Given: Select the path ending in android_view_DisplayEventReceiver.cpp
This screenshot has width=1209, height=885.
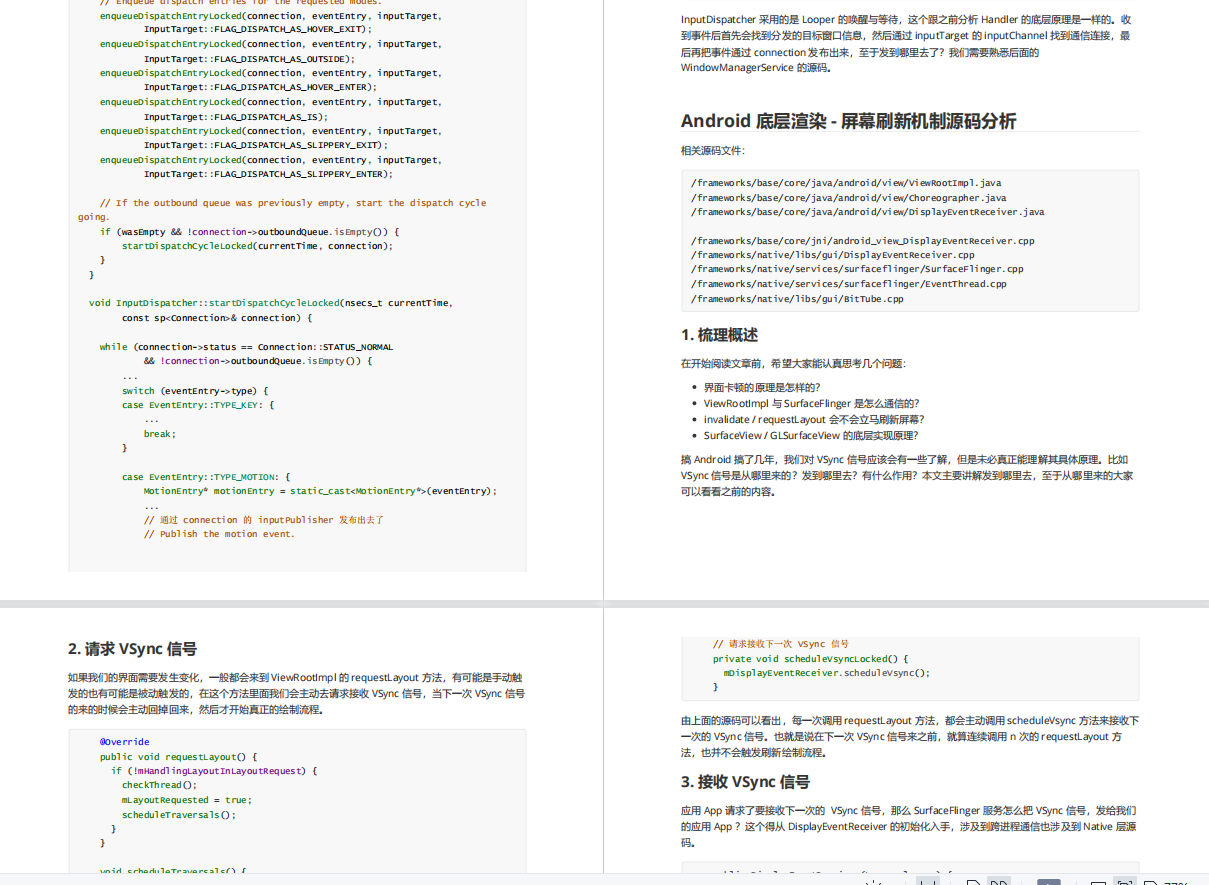Looking at the screenshot, I should click(862, 241).
